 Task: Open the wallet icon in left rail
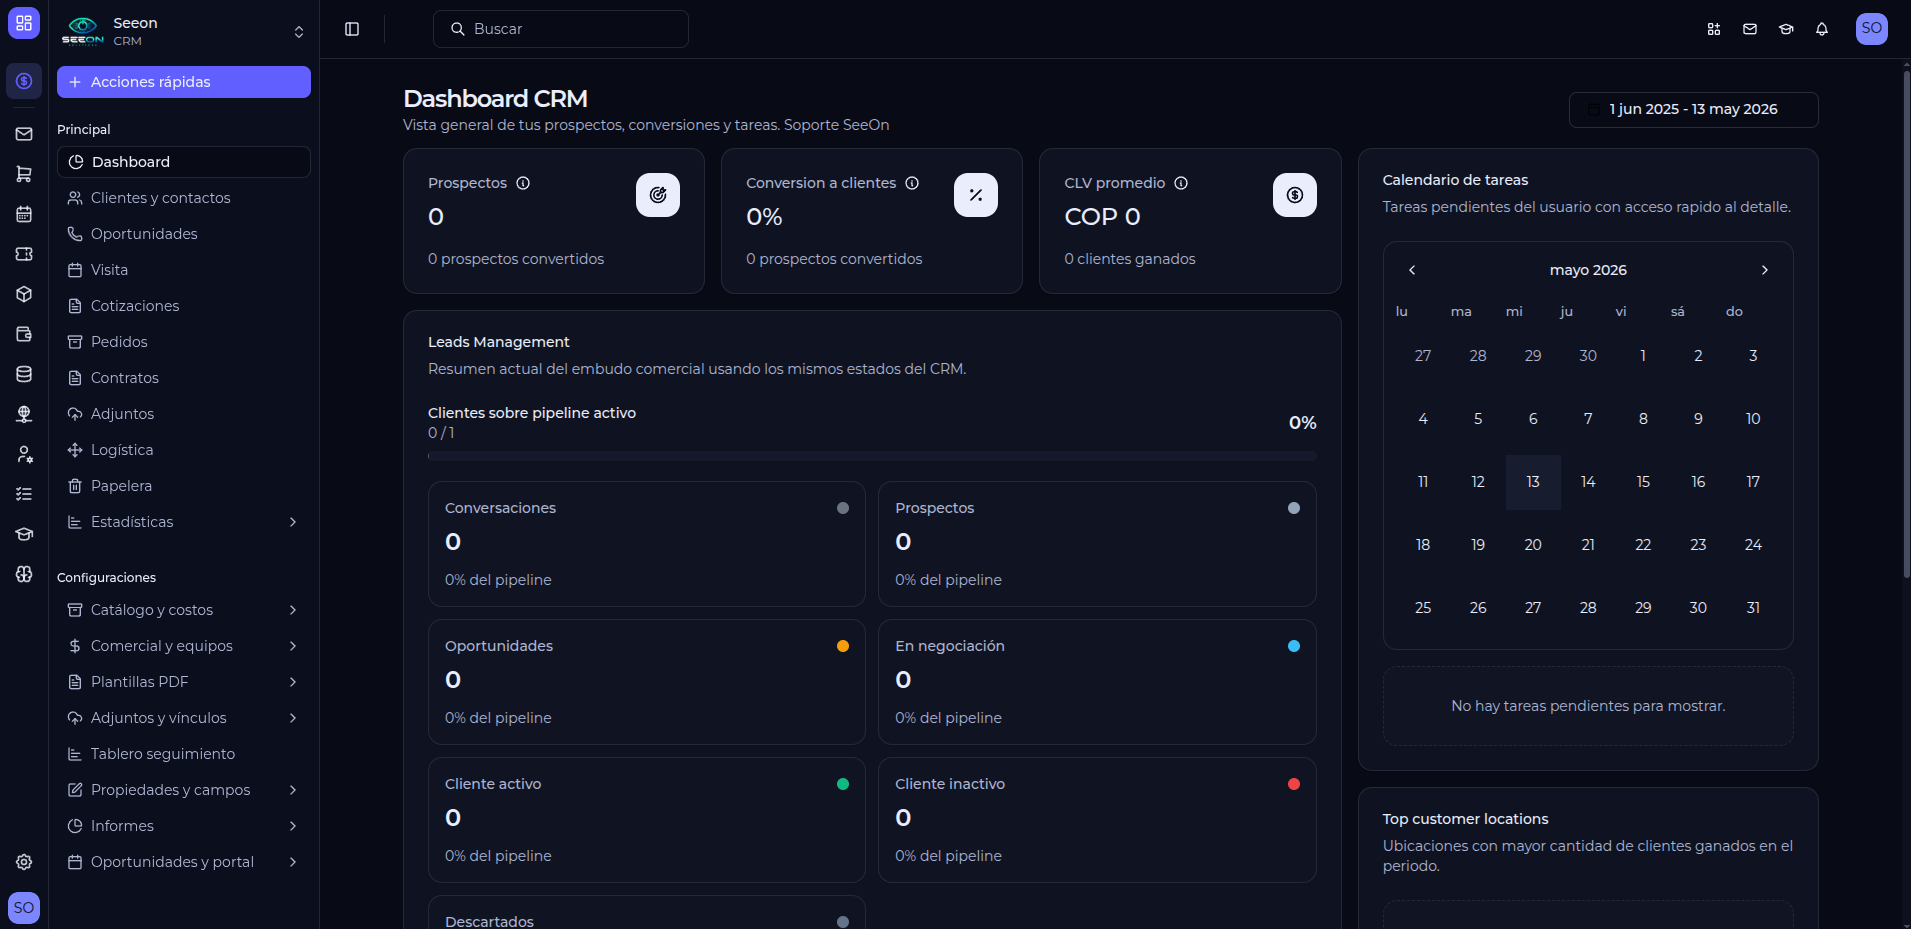point(24,334)
